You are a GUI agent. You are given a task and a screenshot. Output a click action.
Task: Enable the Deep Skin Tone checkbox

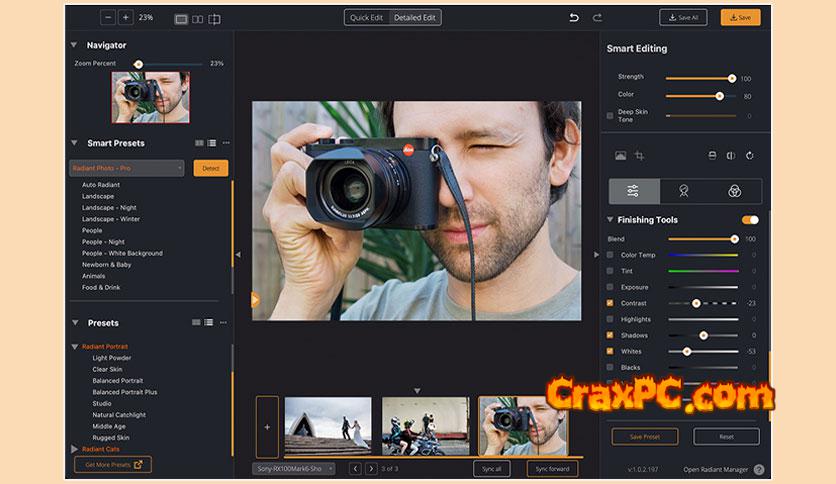click(610, 115)
